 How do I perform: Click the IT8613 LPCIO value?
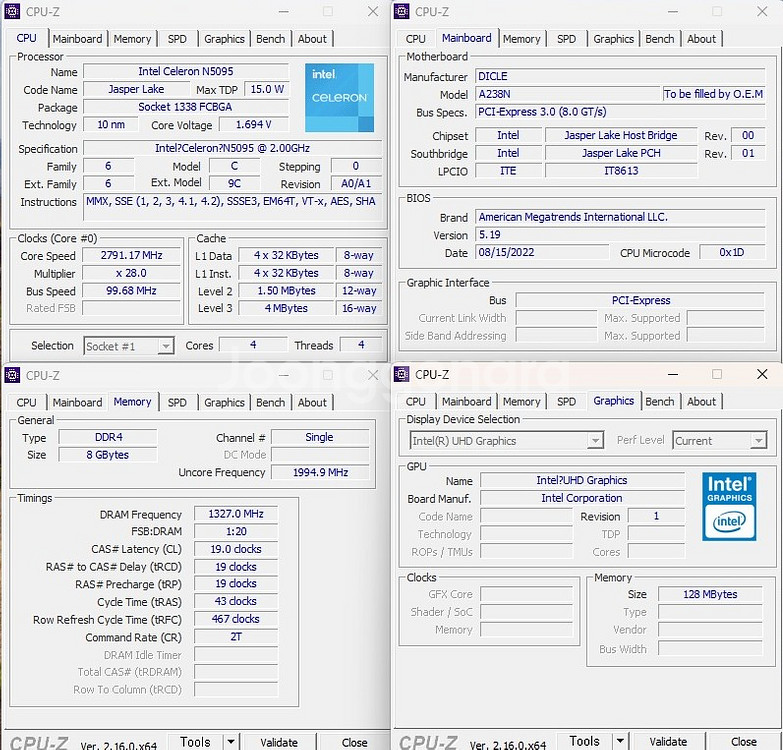pyautogui.click(x=621, y=171)
